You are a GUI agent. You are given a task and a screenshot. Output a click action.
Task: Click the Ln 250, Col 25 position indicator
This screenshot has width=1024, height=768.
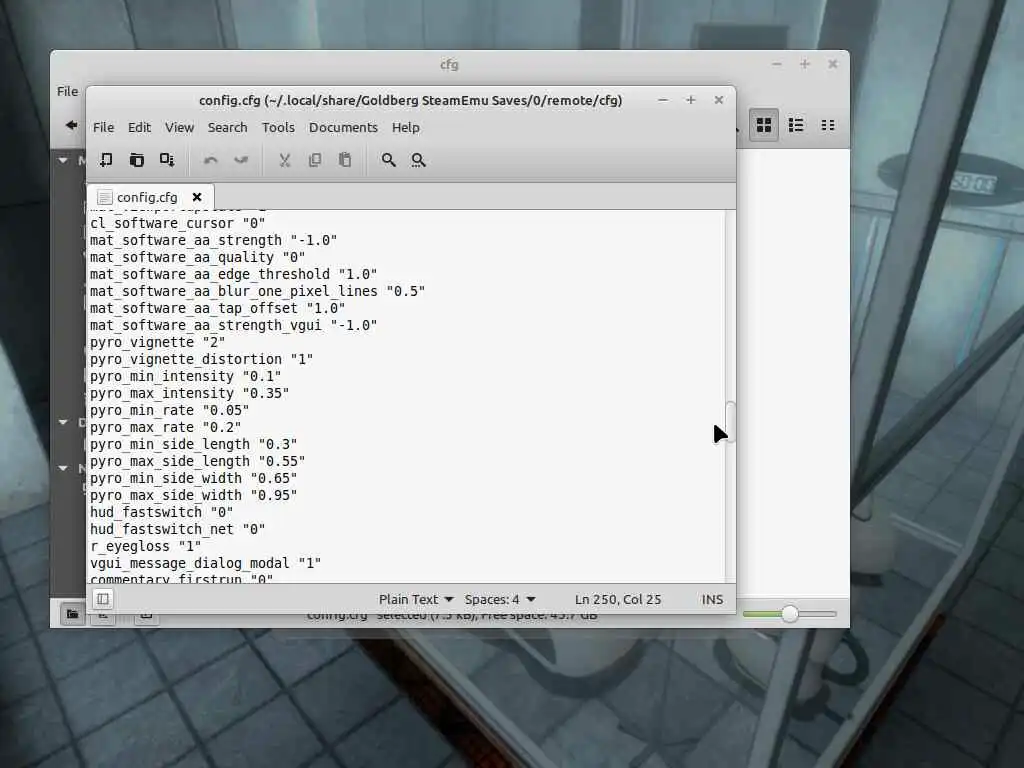coord(618,599)
